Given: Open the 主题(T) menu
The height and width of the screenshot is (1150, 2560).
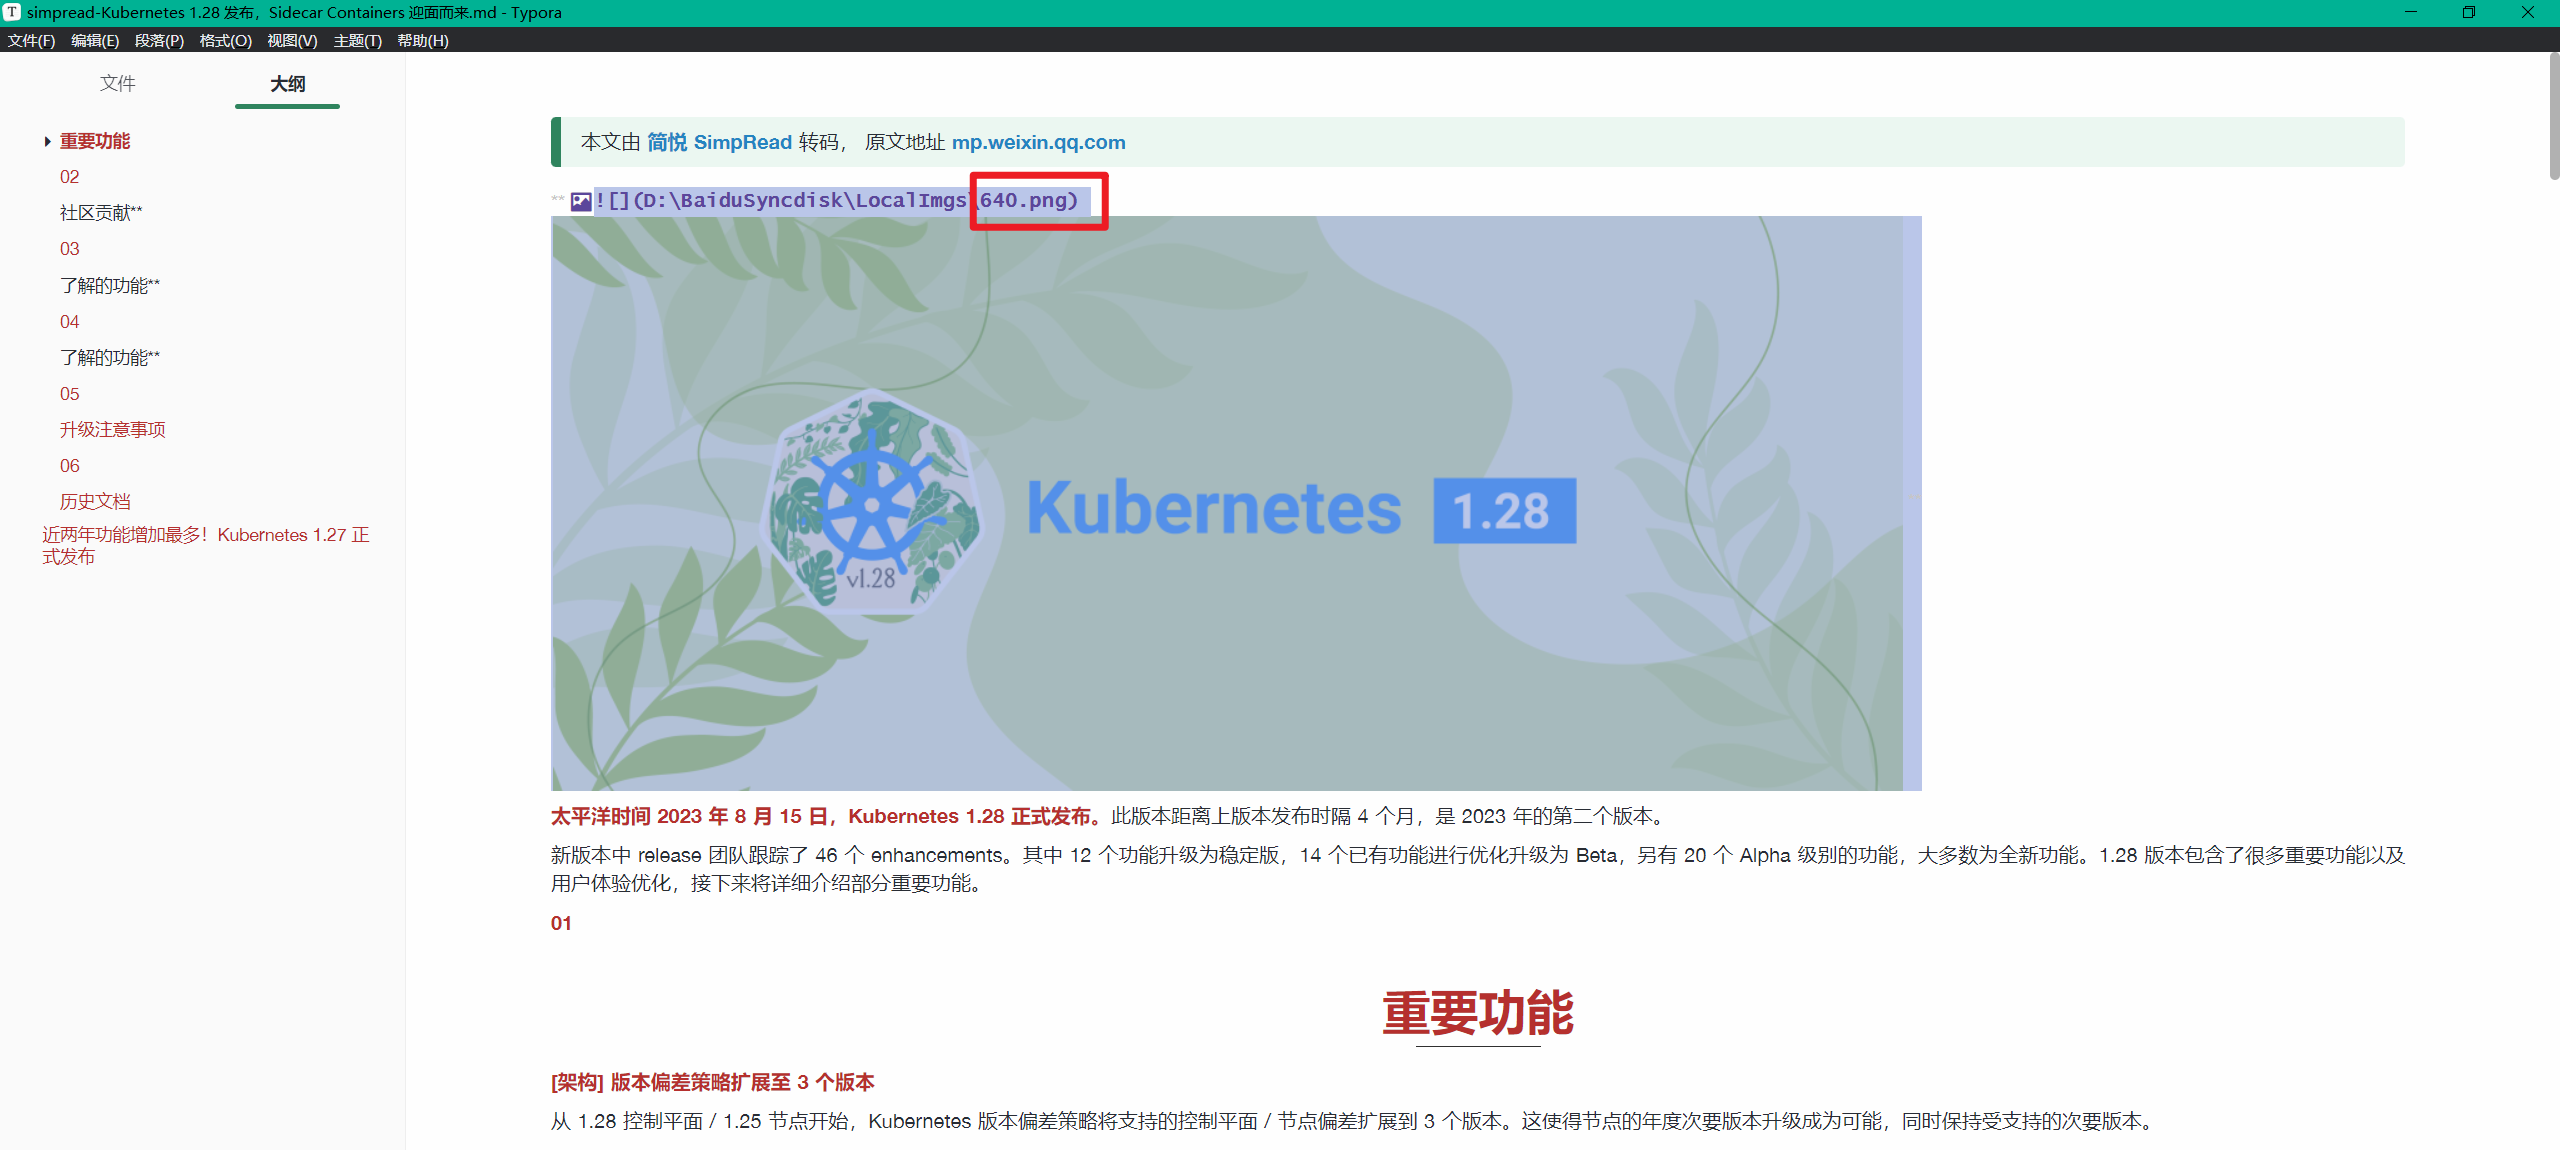Looking at the screenshot, I should click(x=357, y=41).
